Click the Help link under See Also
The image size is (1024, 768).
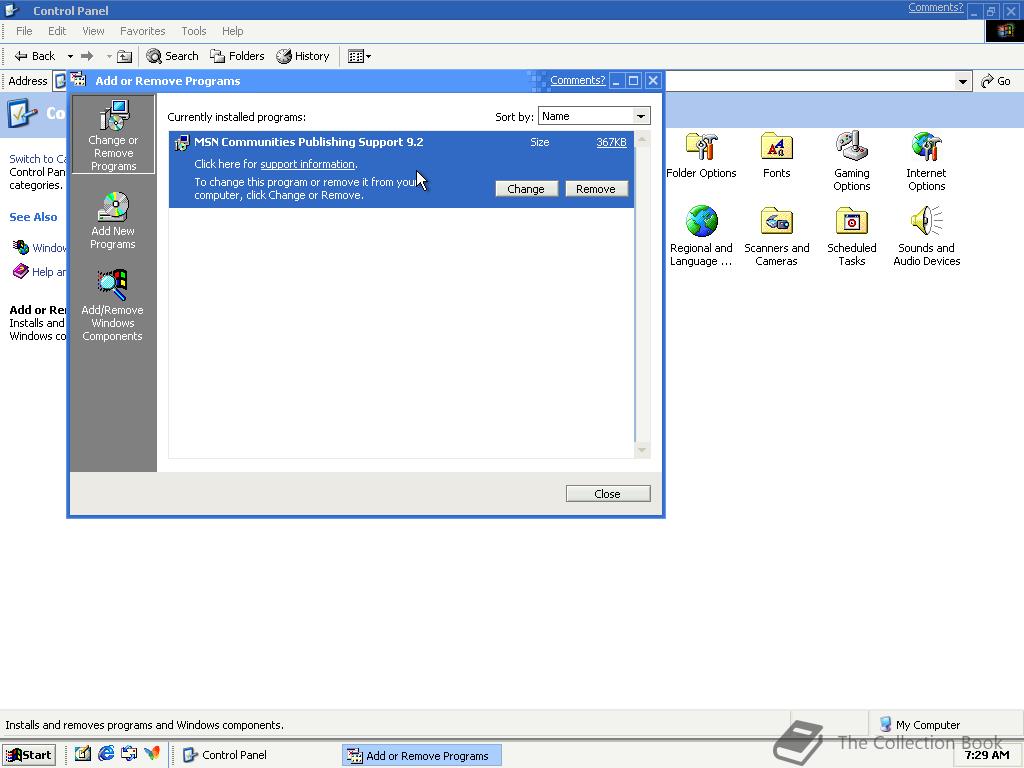click(x=39, y=272)
